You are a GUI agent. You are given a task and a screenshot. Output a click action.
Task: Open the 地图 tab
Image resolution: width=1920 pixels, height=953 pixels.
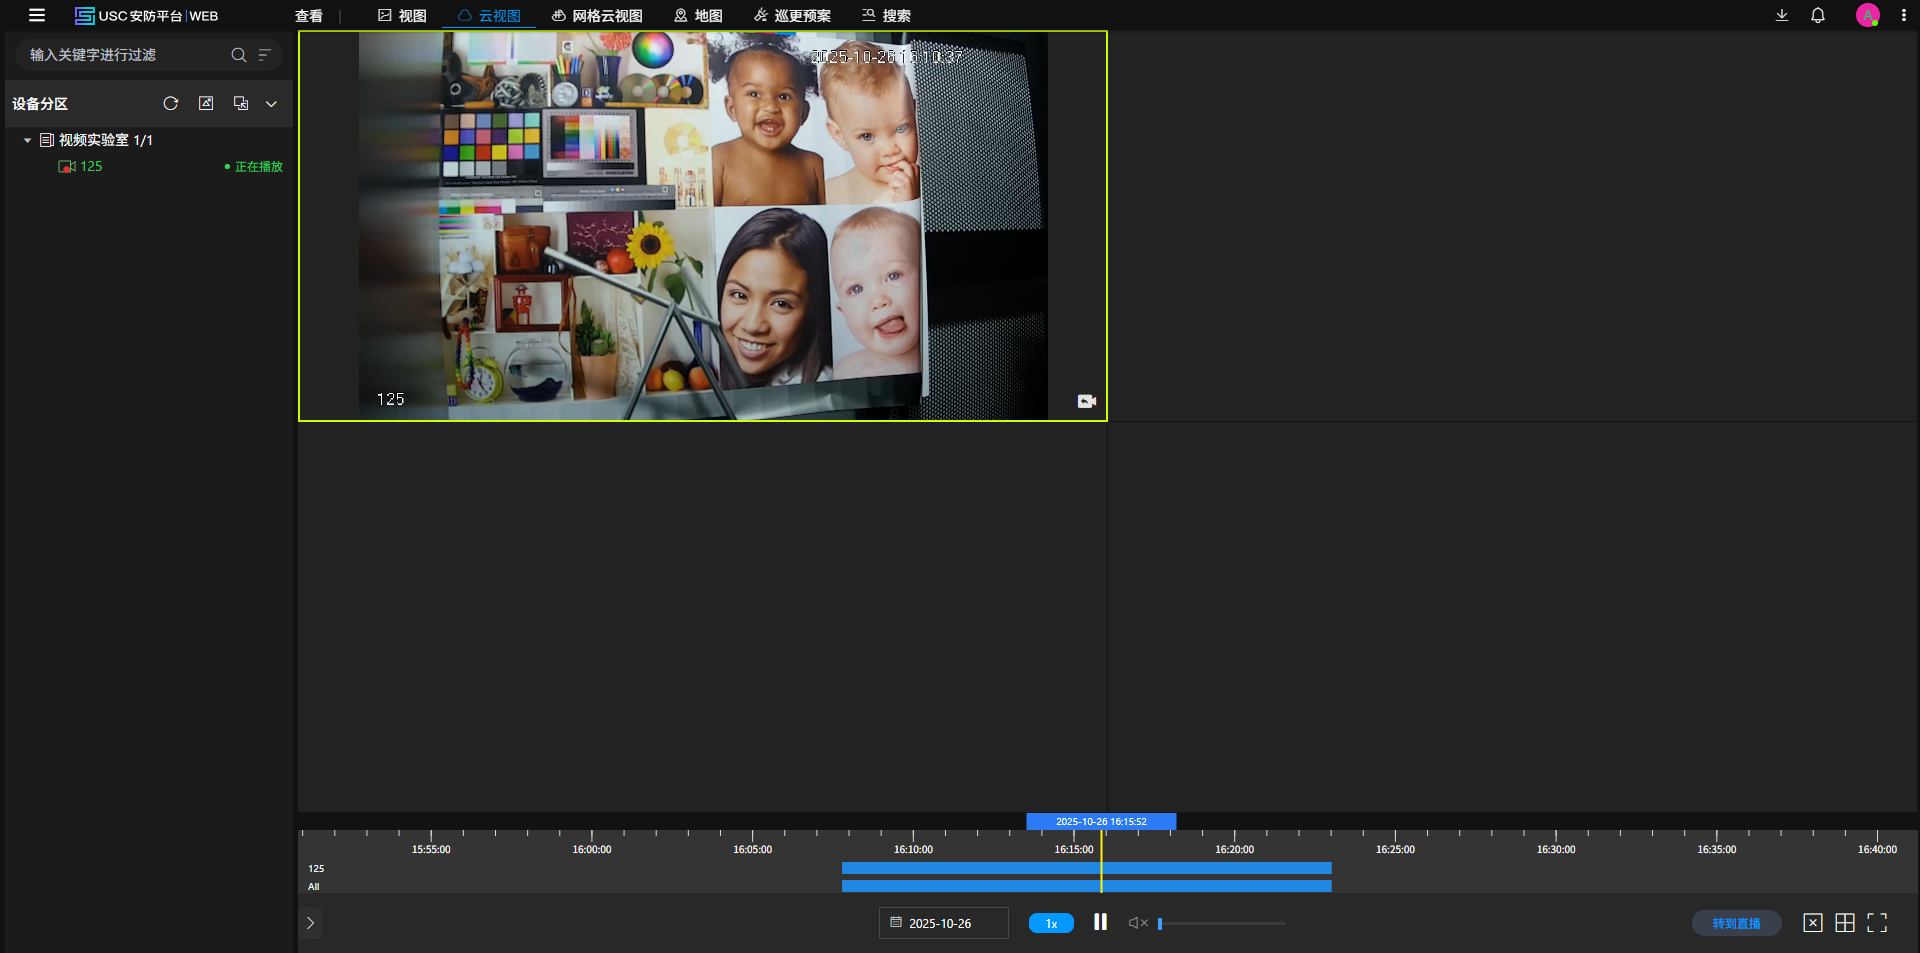pos(698,16)
